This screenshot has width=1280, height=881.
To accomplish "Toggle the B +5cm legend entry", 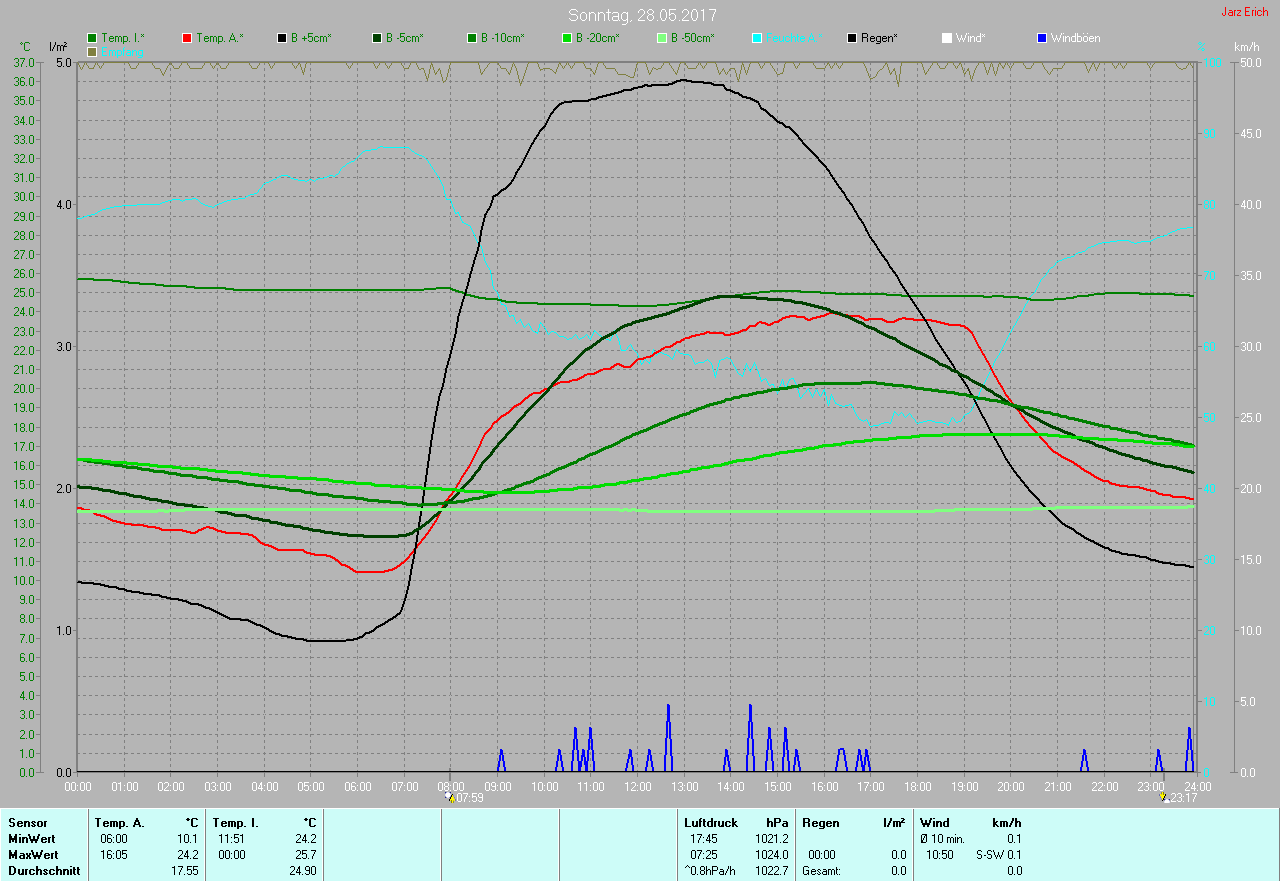I will pos(304,38).
